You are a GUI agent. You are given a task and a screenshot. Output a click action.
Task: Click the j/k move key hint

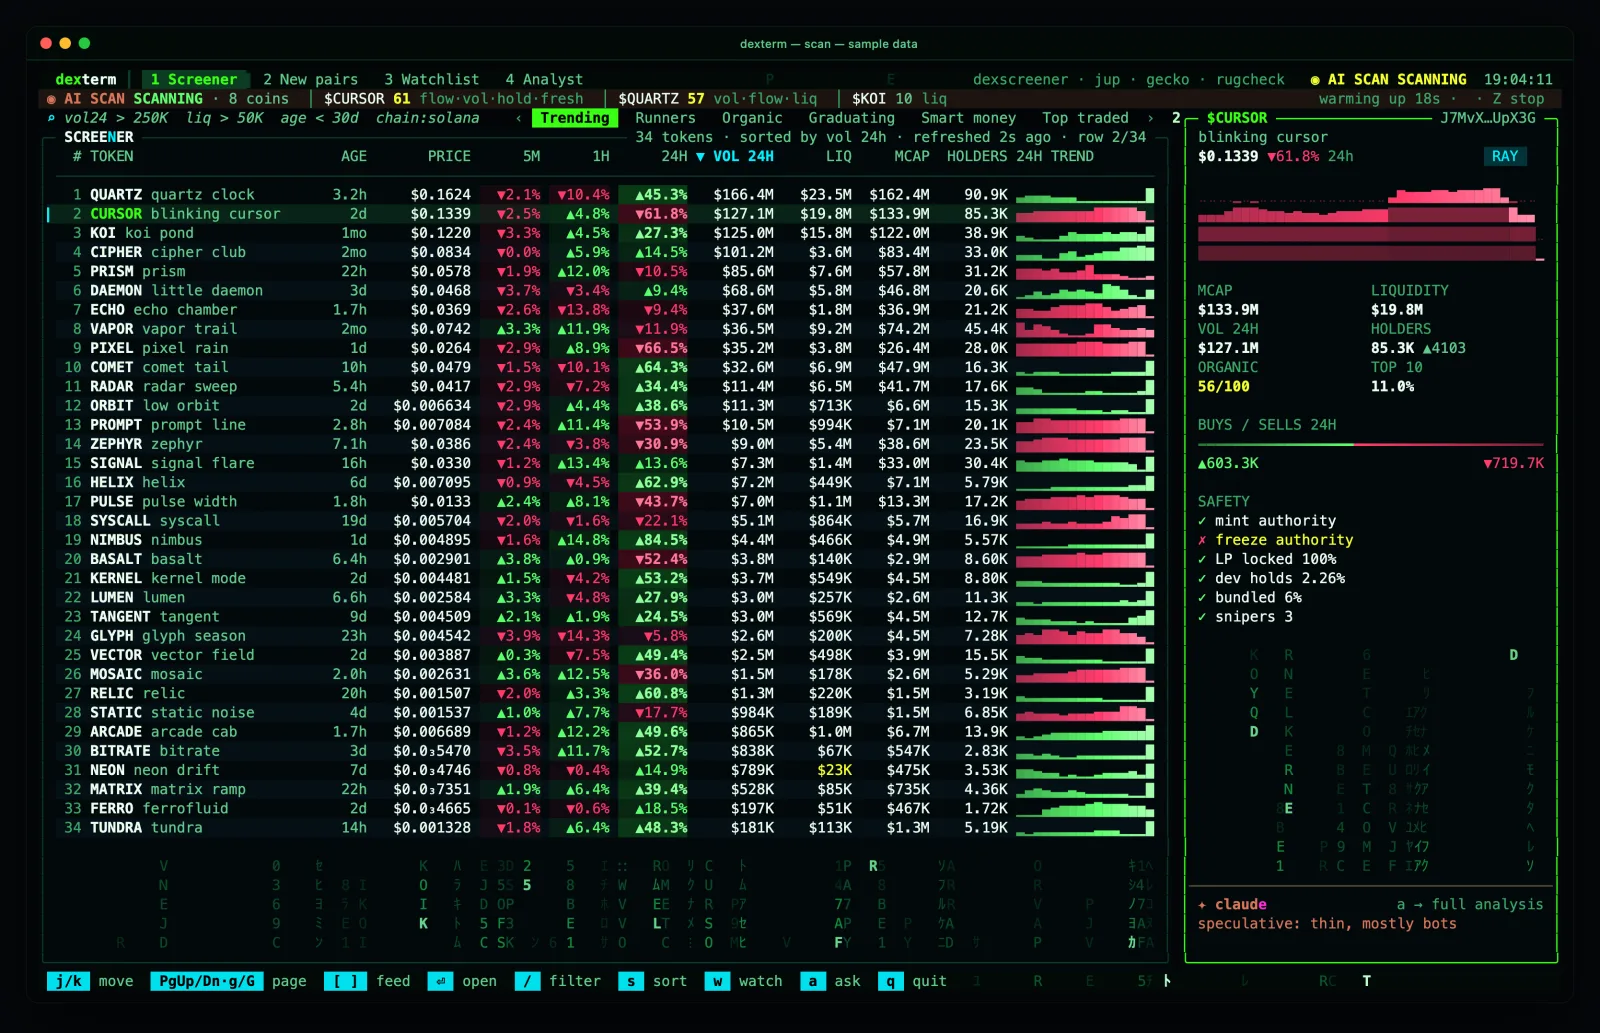point(91,981)
